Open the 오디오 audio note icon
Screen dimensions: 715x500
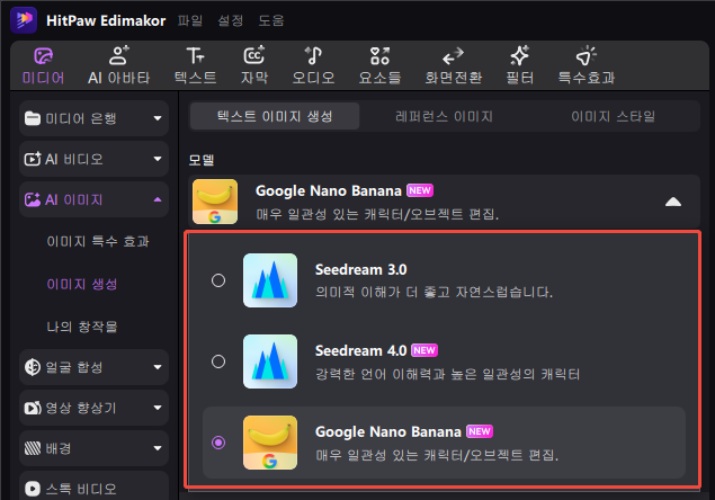(313, 56)
